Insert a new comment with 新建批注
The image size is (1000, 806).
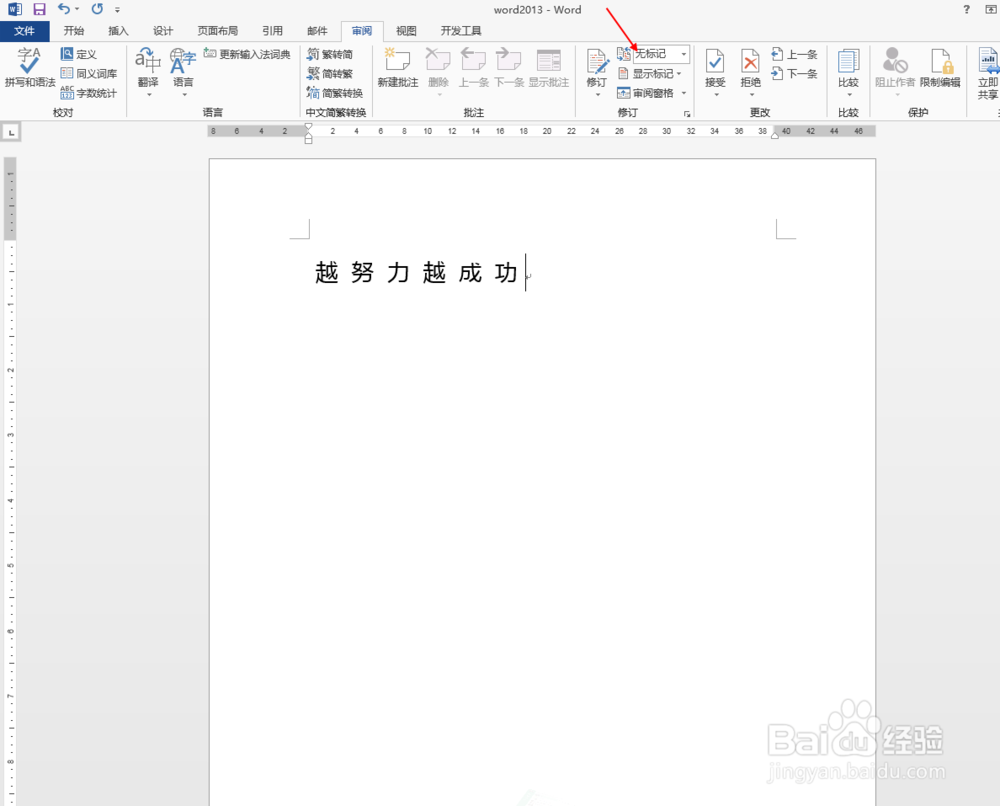pos(398,68)
